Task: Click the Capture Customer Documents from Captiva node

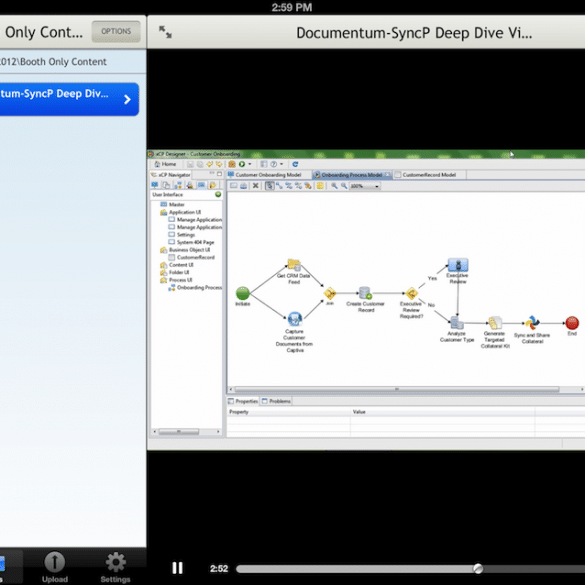Action: point(295,319)
